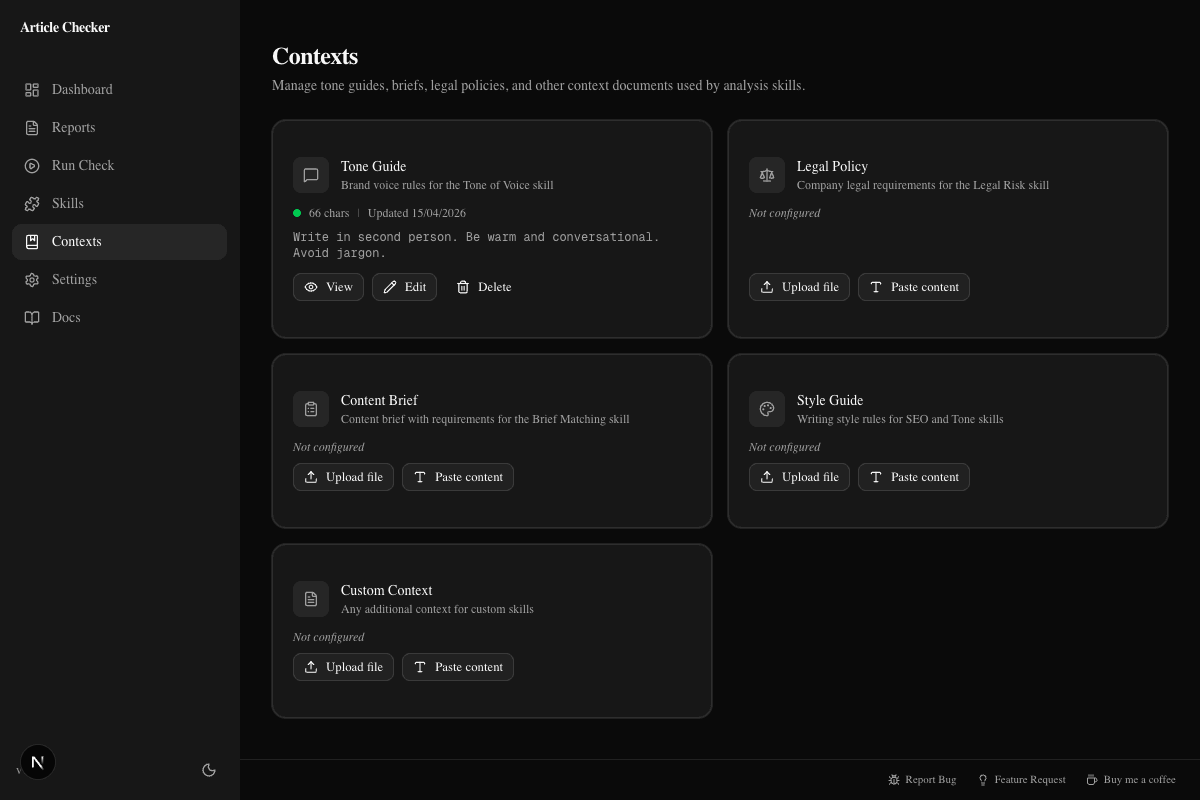The width and height of the screenshot is (1200, 800).
Task: Toggle dark mode with the moon switch
Action: coord(209,770)
